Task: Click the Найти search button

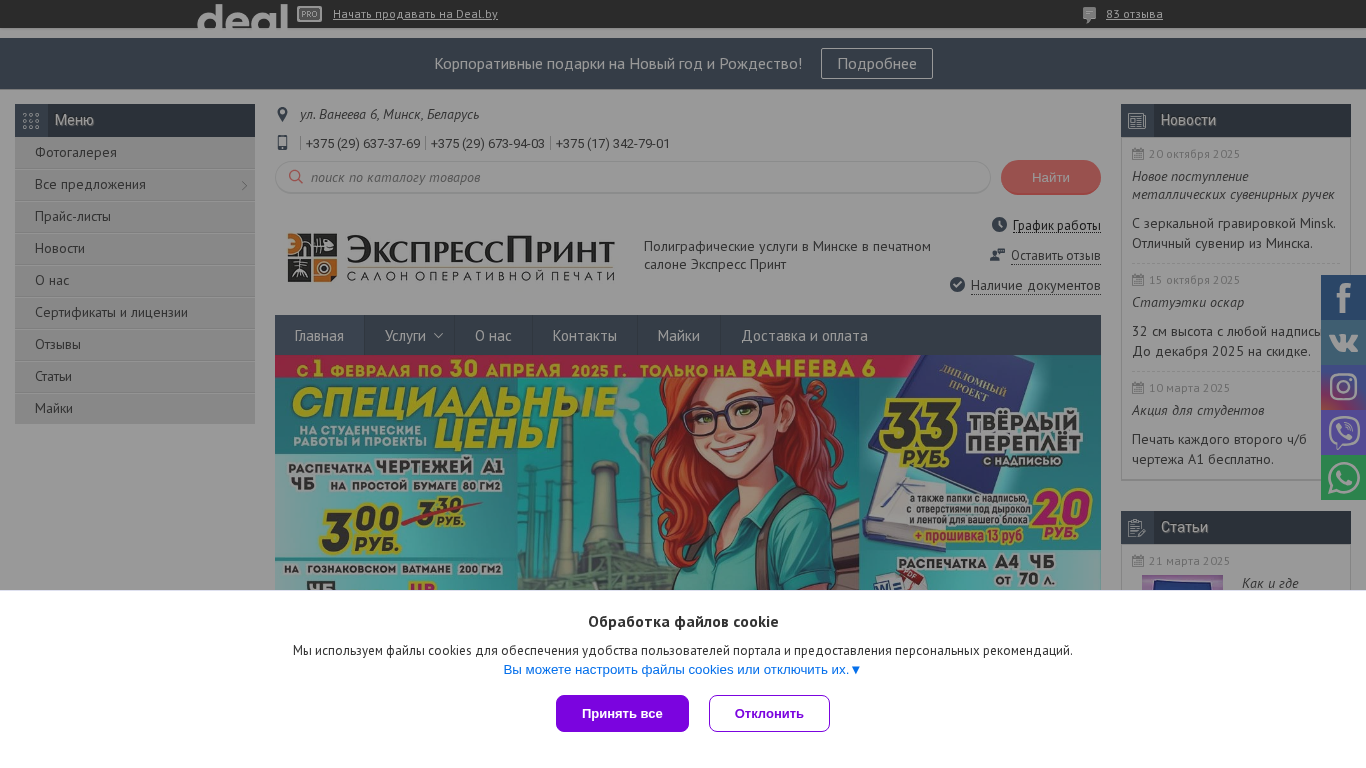Action: click(x=1050, y=177)
